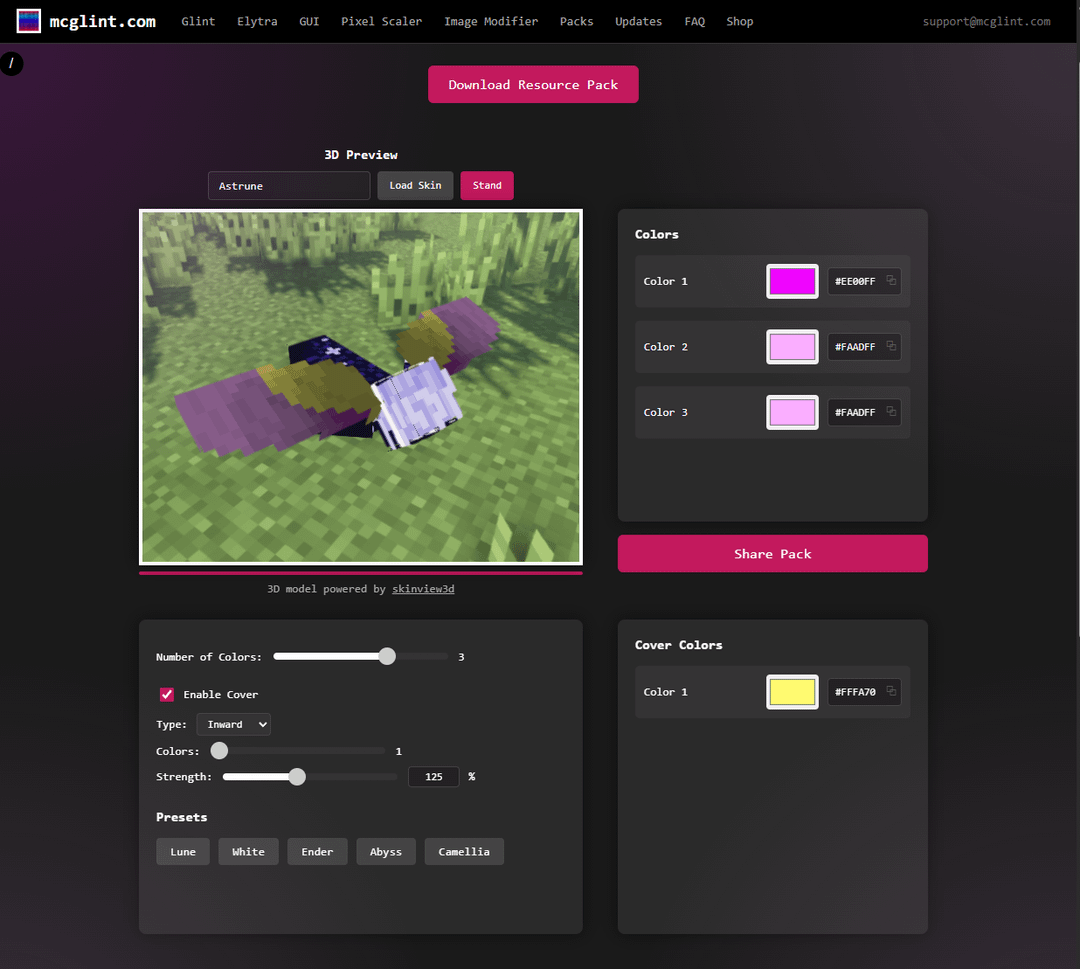Open the Color 1 magenta swatch picker
The image size is (1080, 969).
tap(792, 281)
